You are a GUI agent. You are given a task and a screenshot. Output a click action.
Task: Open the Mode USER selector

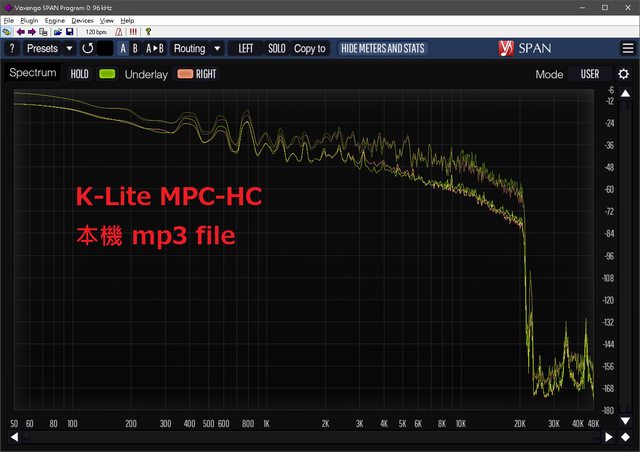(590, 74)
